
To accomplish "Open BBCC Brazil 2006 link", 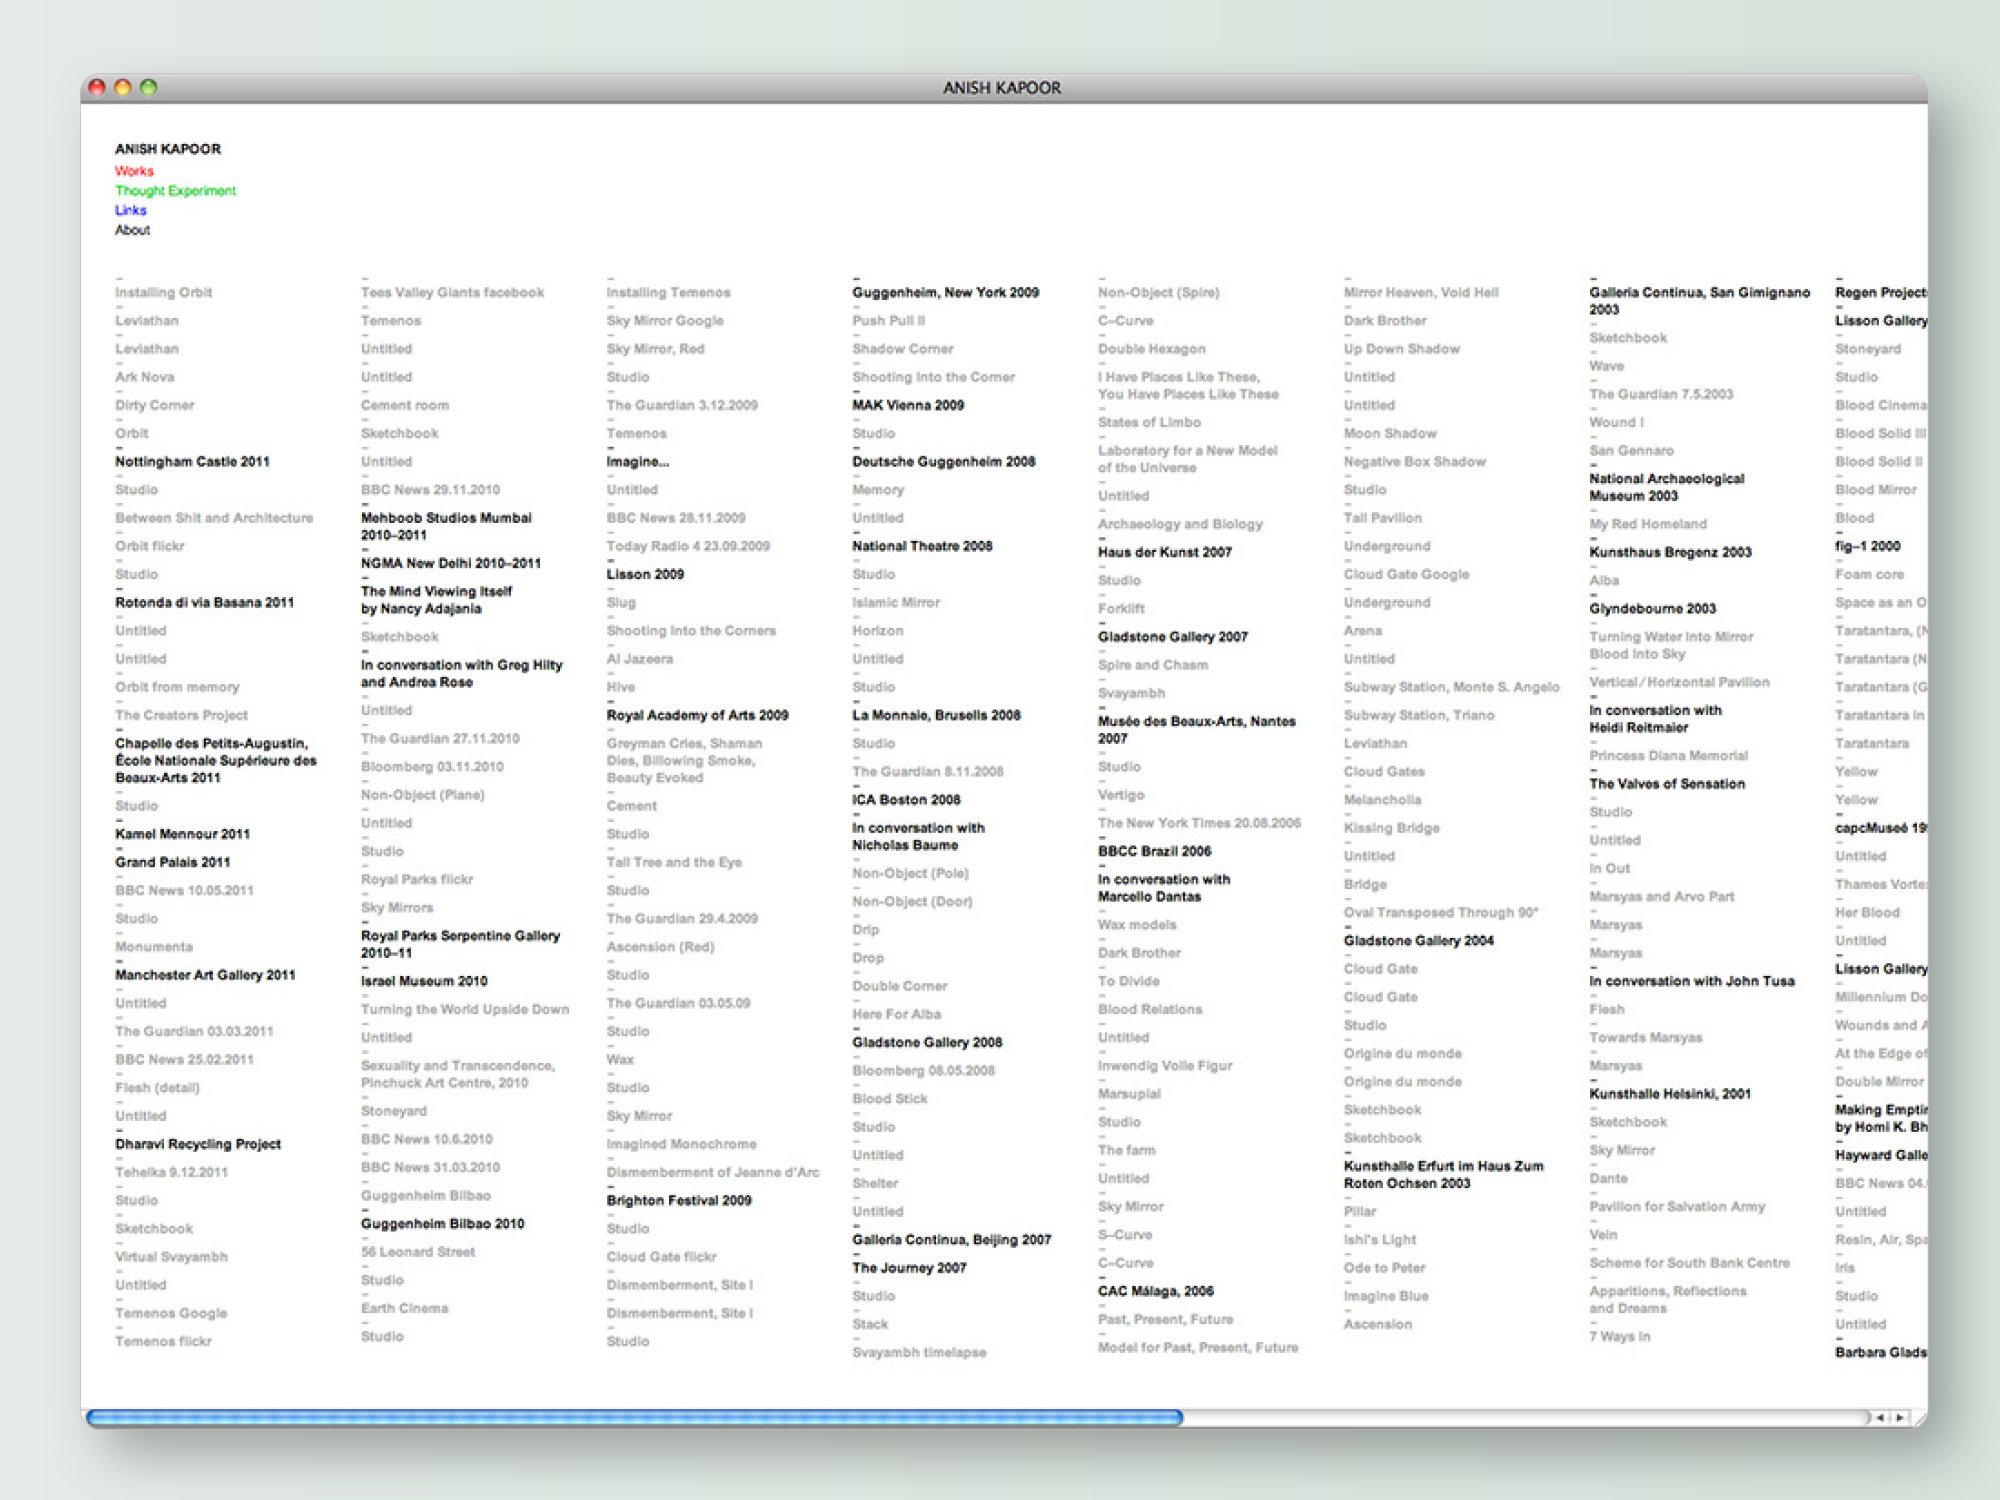I will (1154, 851).
